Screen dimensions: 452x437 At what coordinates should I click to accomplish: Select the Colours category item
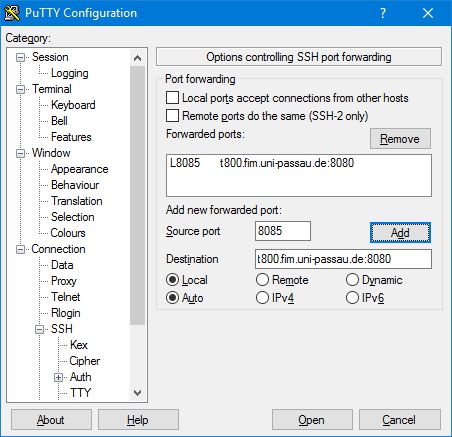tap(68, 233)
